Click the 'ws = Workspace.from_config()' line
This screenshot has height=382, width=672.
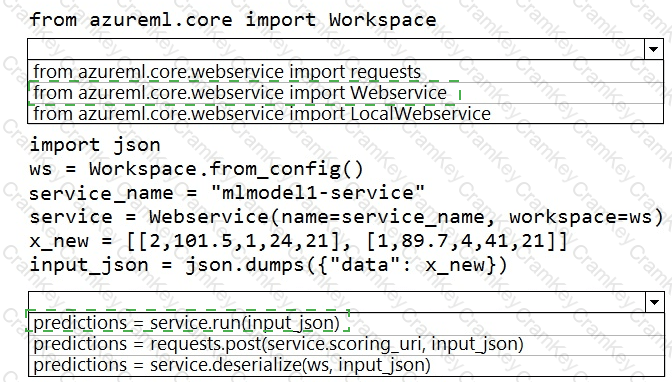point(196,169)
